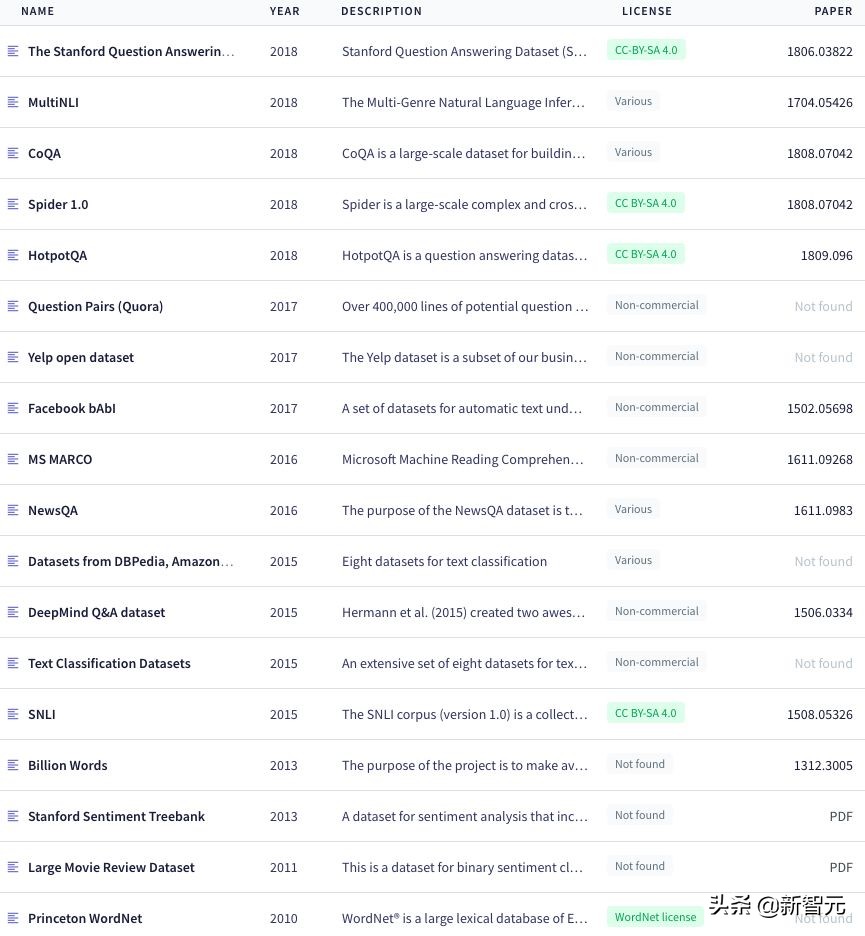Viewport: 865px width, 936px height.
Task: Click the page icon next to Billion Words
Action: click(13, 765)
